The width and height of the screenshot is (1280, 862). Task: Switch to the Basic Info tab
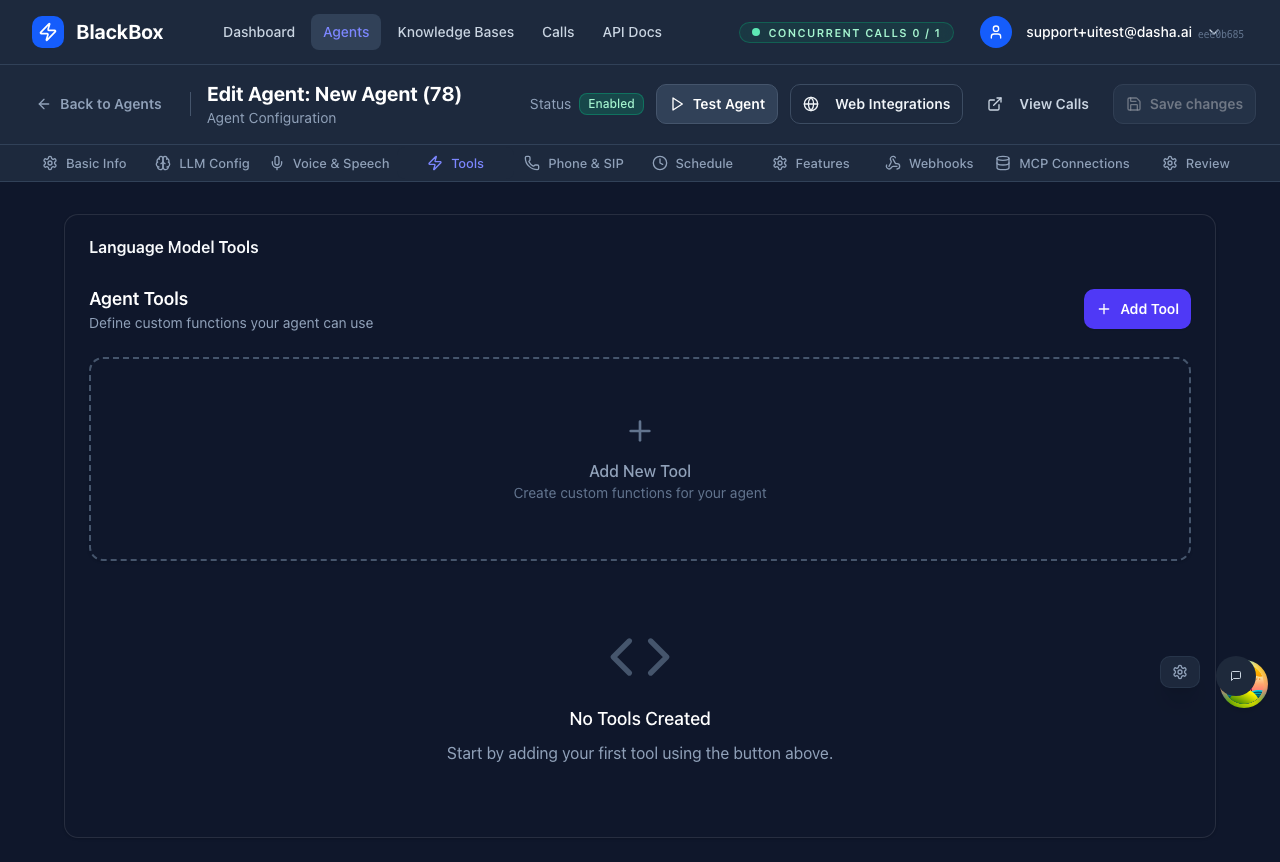coord(84,163)
